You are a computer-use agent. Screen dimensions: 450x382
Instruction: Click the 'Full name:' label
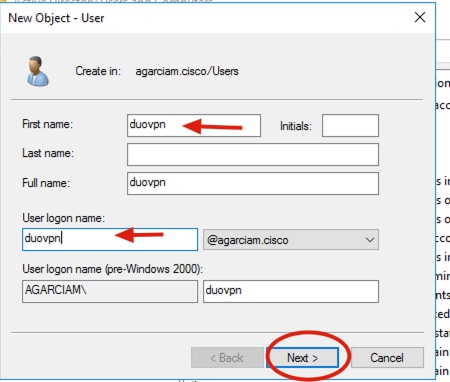tap(46, 183)
